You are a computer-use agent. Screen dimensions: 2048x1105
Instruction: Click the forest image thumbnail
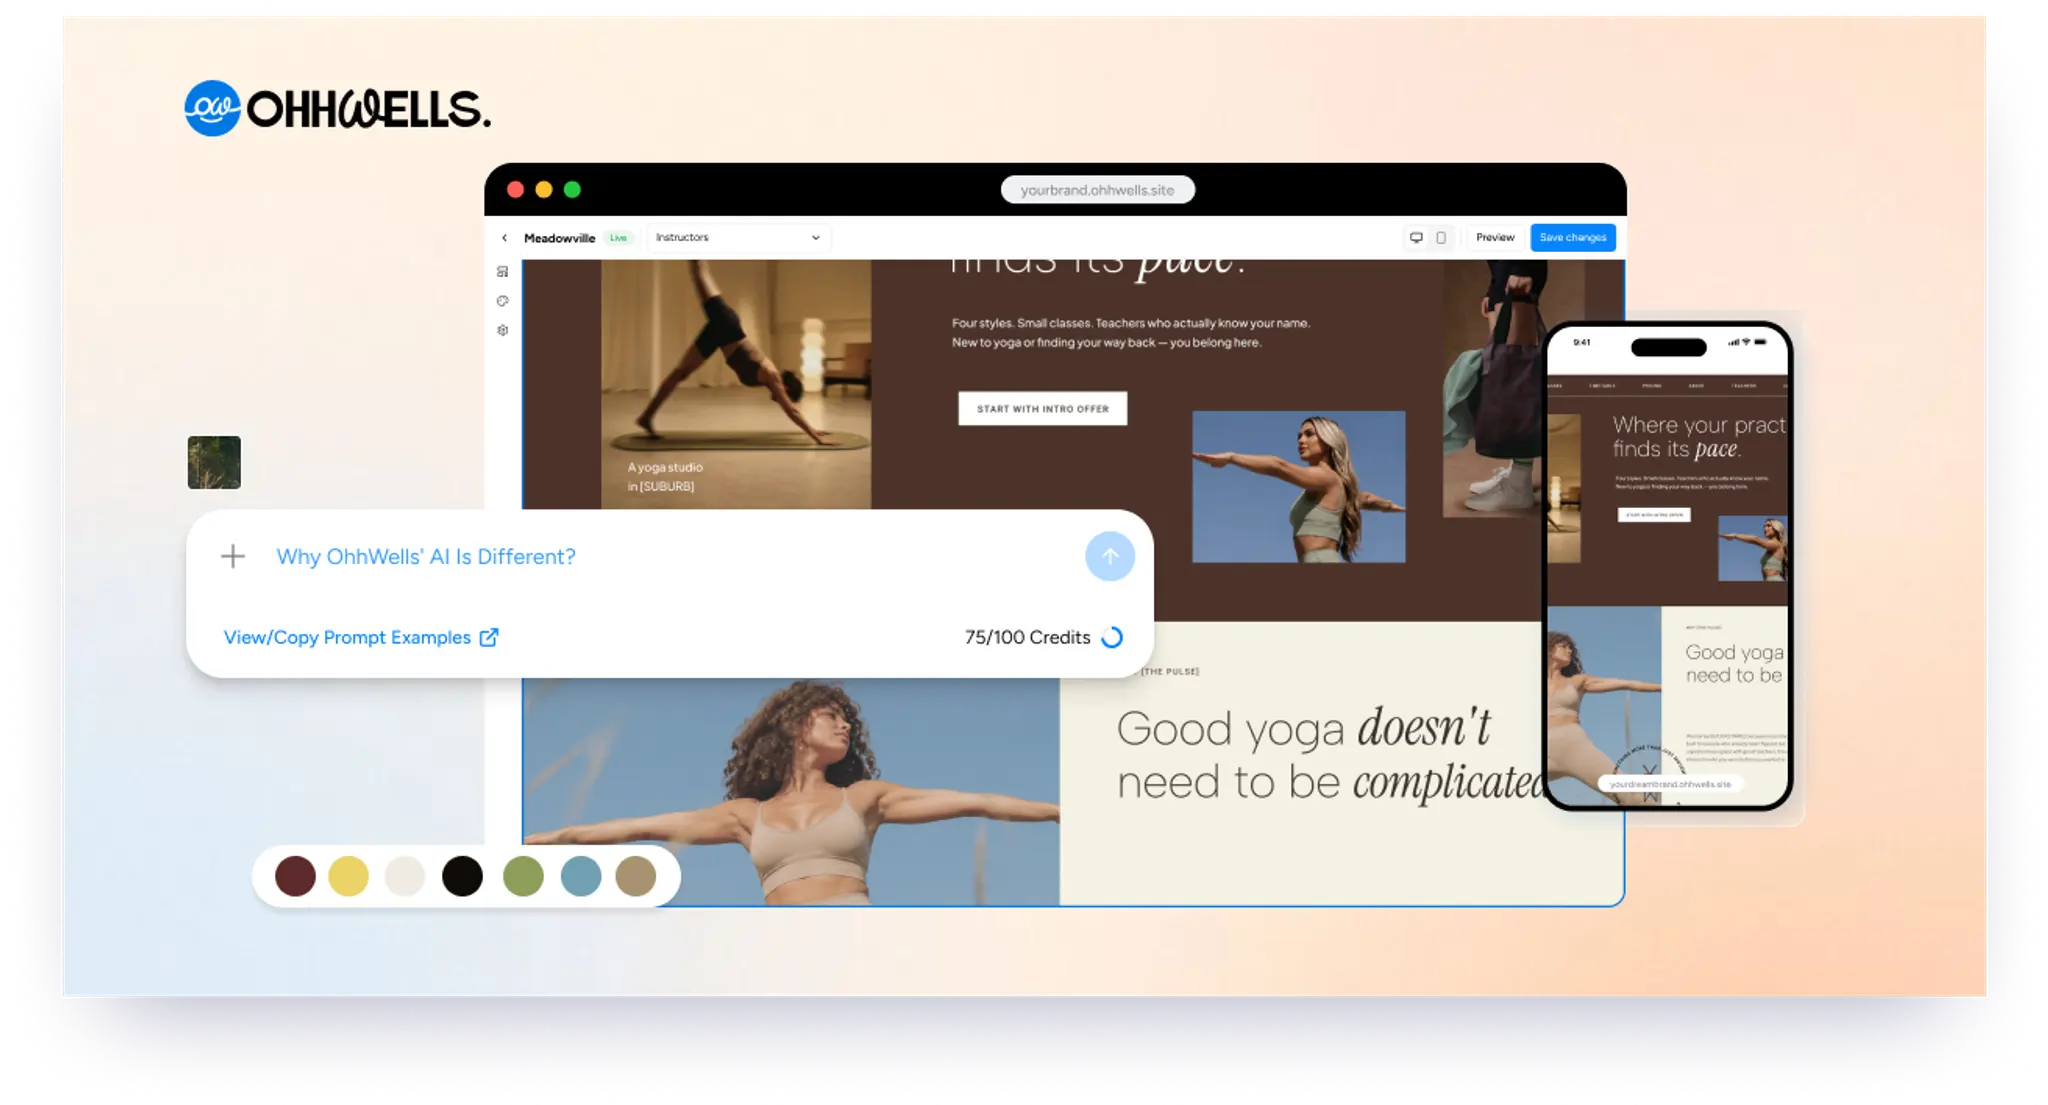click(x=214, y=462)
